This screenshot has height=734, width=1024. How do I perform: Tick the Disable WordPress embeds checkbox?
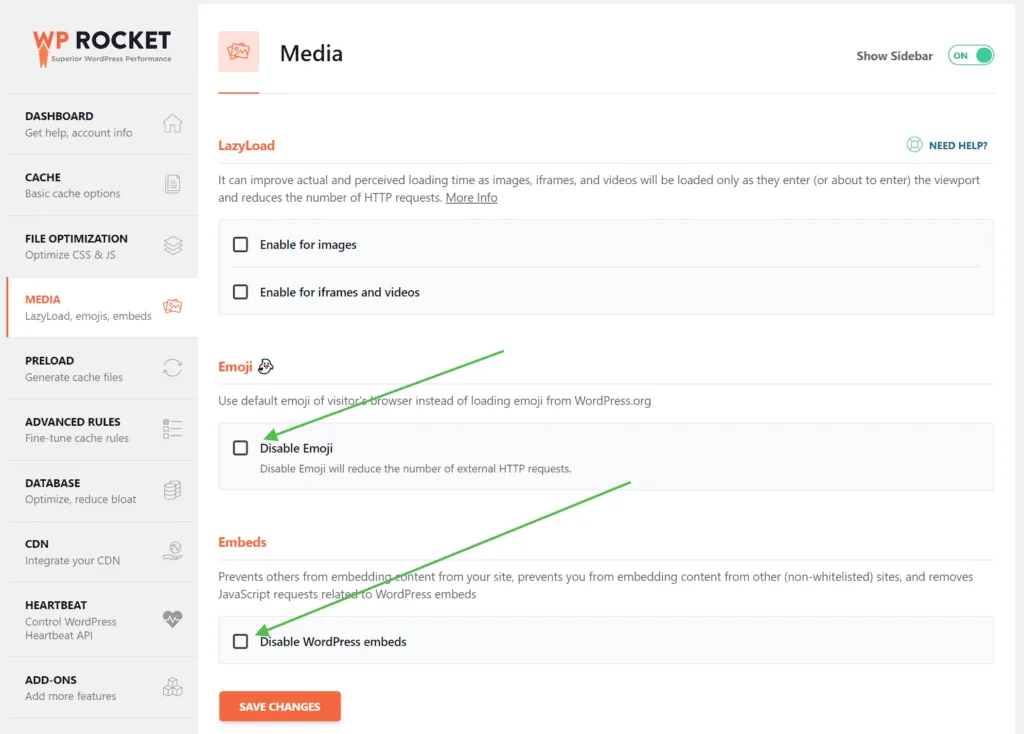point(240,641)
